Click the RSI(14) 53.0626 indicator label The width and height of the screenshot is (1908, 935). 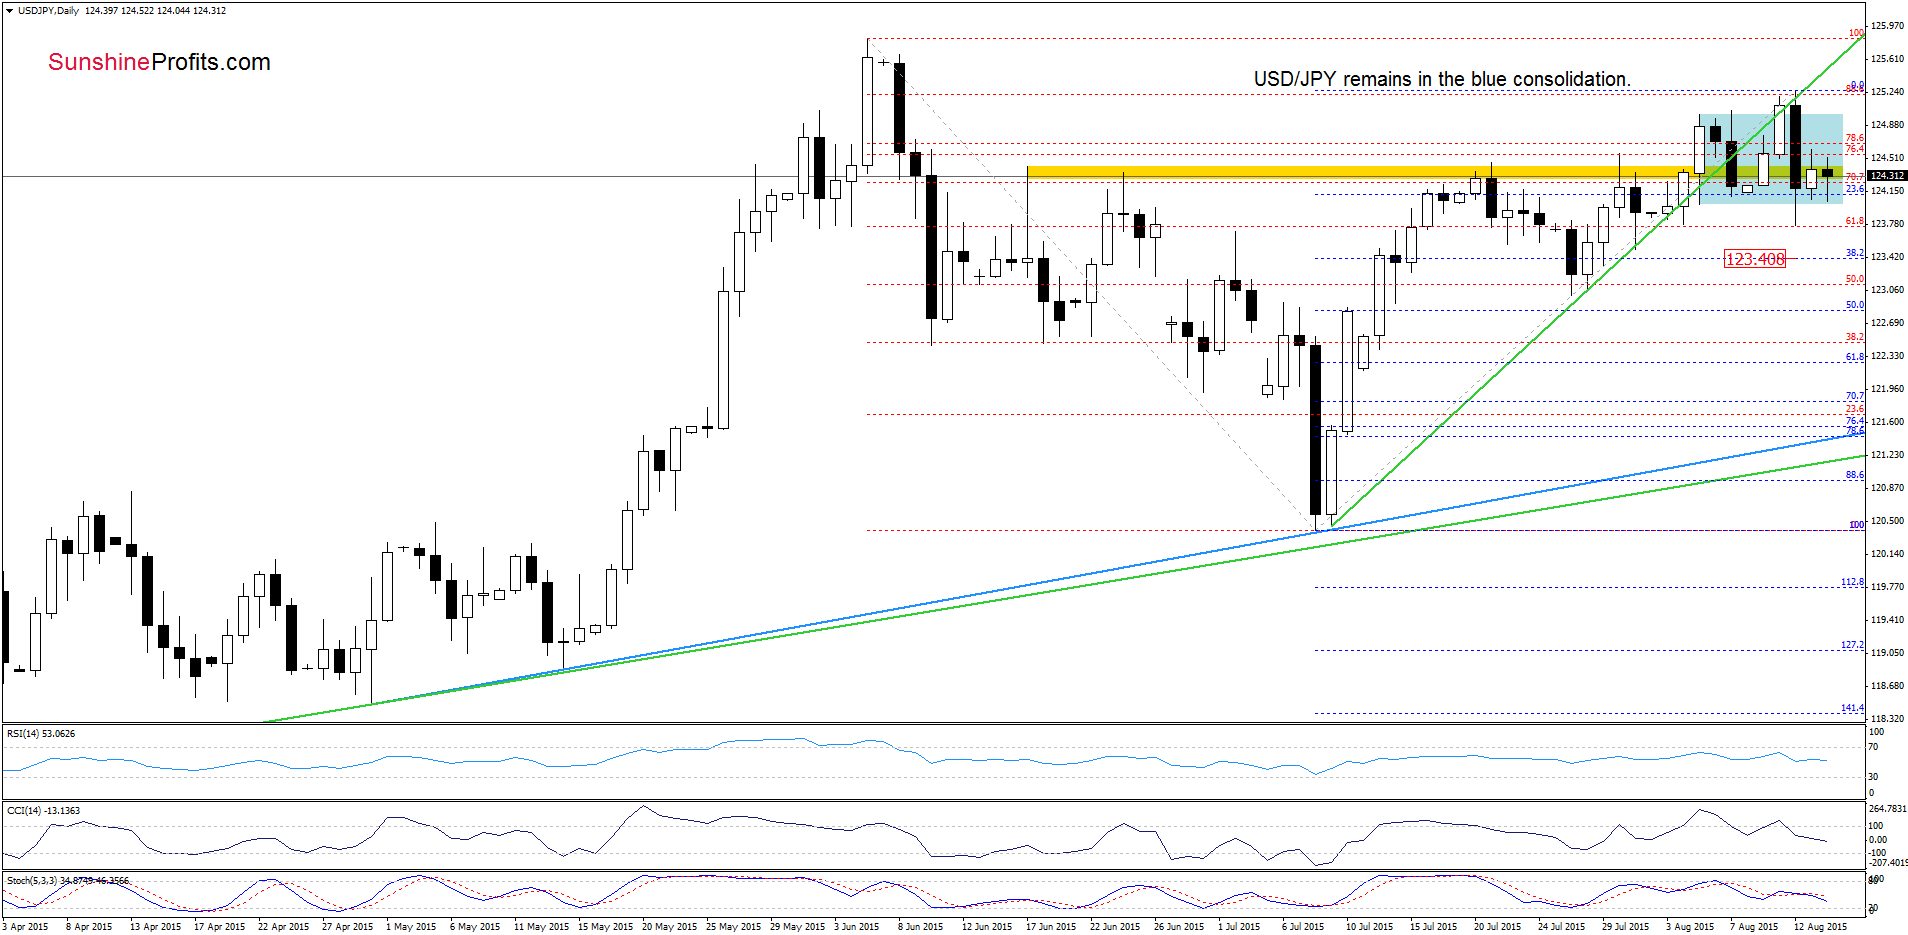41,734
